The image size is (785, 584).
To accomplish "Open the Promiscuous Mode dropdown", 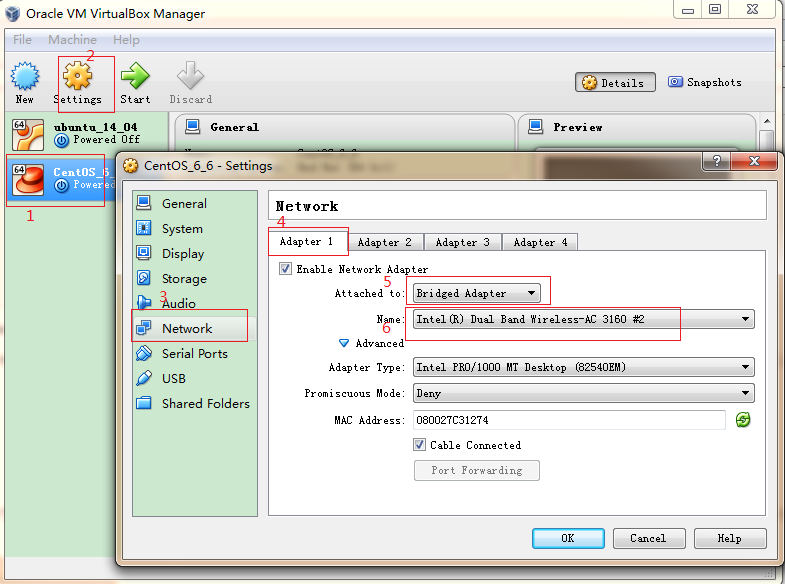I will [x=584, y=393].
